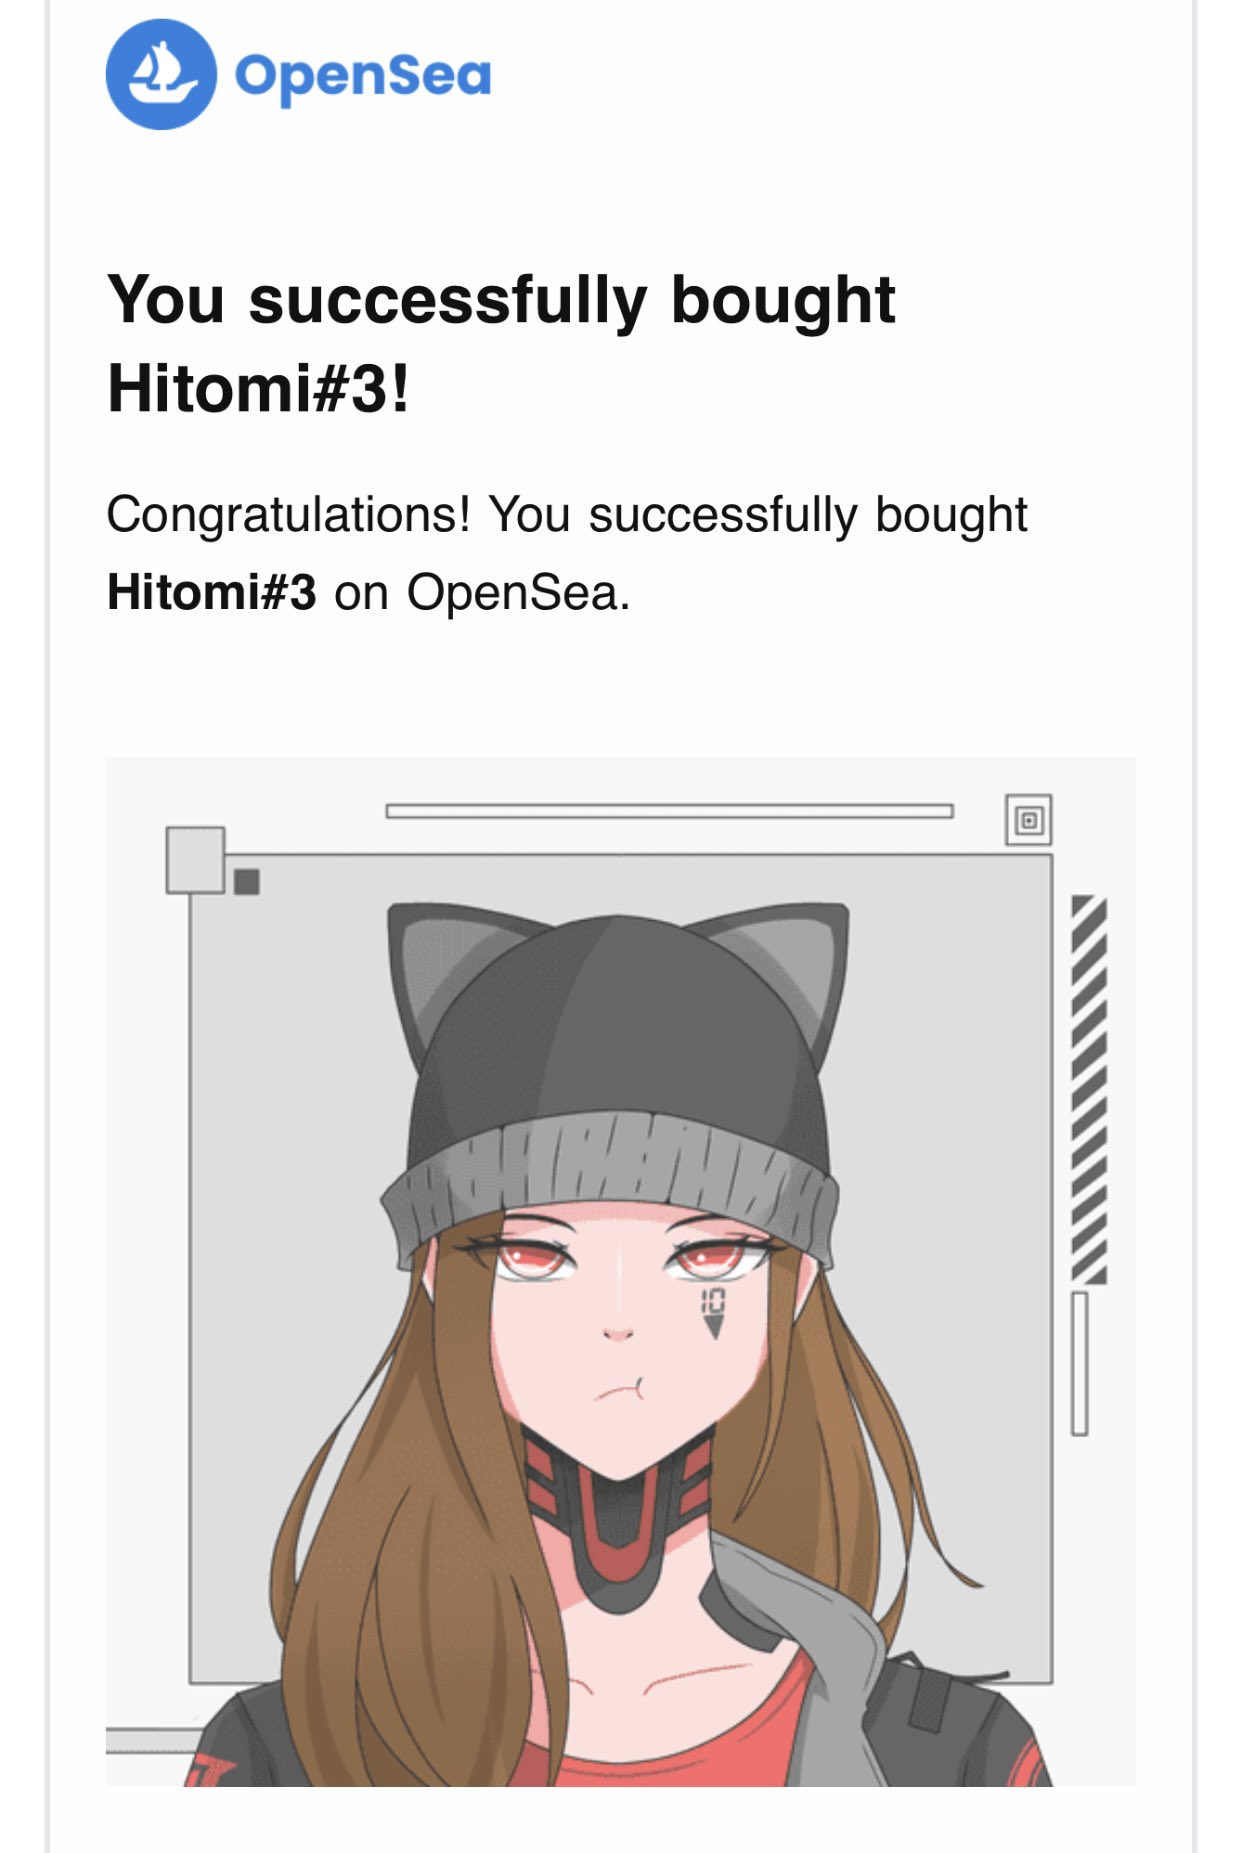
Task: Click the small dark square in the frame corner
Action: (x=246, y=881)
